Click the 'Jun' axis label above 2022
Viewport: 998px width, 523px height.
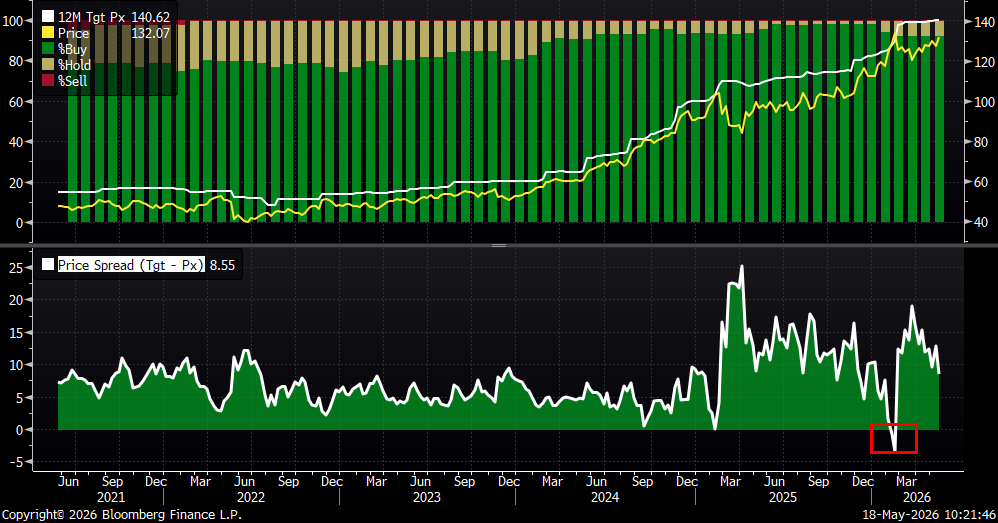(244, 482)
